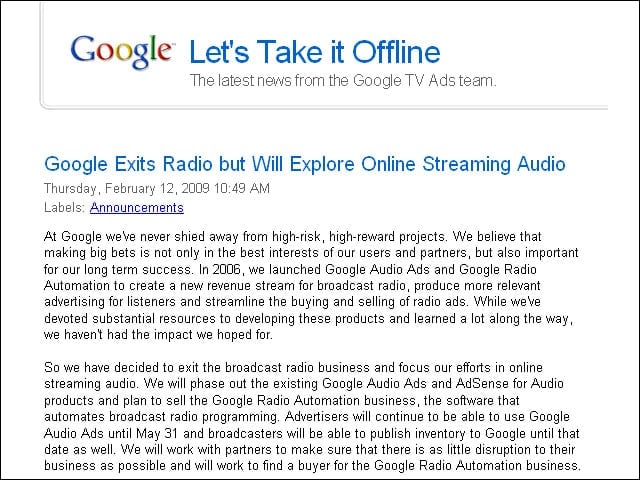Click the Google logo
The width and height of the screenshot is (640, 480).
pos(122,52)
